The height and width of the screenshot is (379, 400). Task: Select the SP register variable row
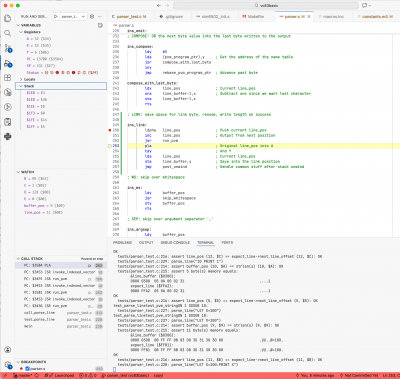click(x=61, y=66)
